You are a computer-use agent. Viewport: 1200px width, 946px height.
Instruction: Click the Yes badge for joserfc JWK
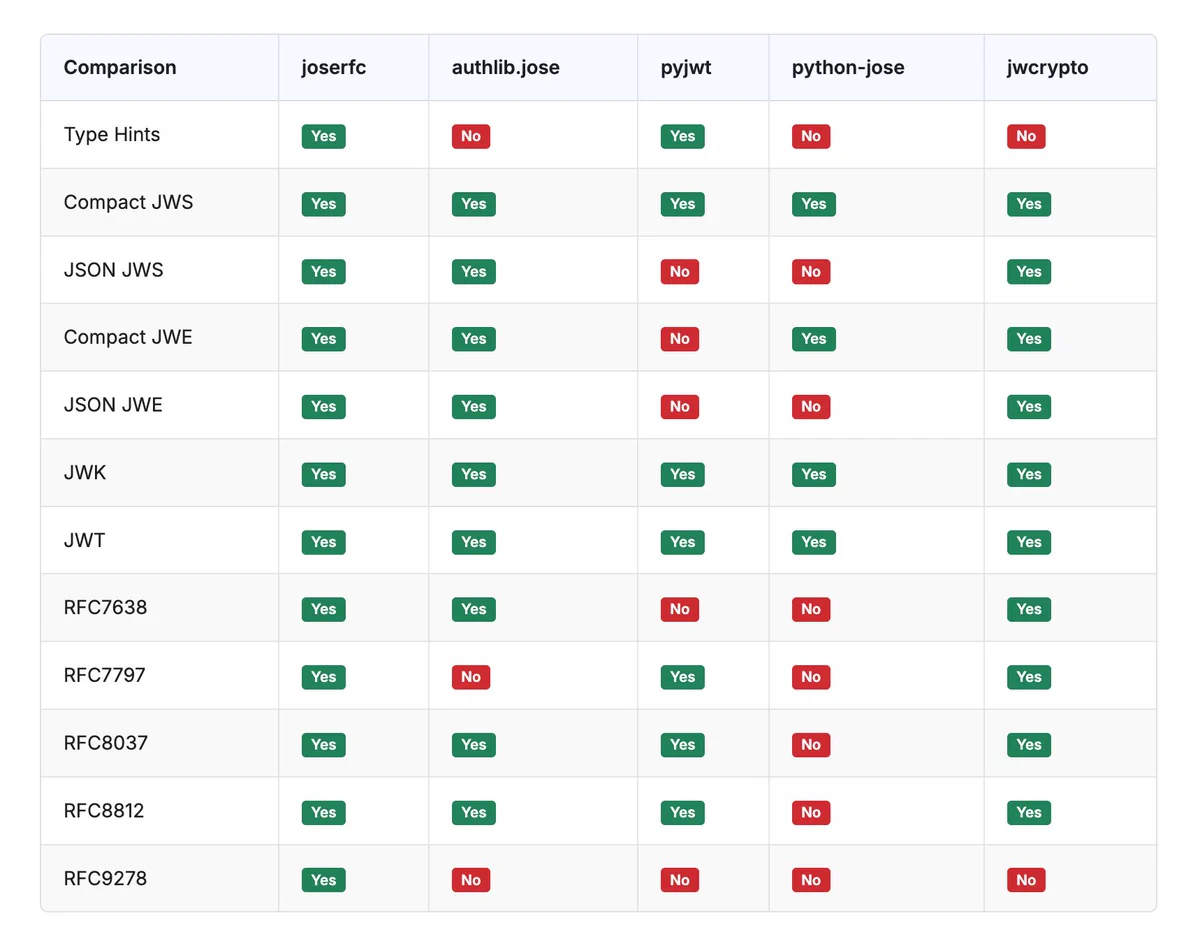[x=324, y=475]
